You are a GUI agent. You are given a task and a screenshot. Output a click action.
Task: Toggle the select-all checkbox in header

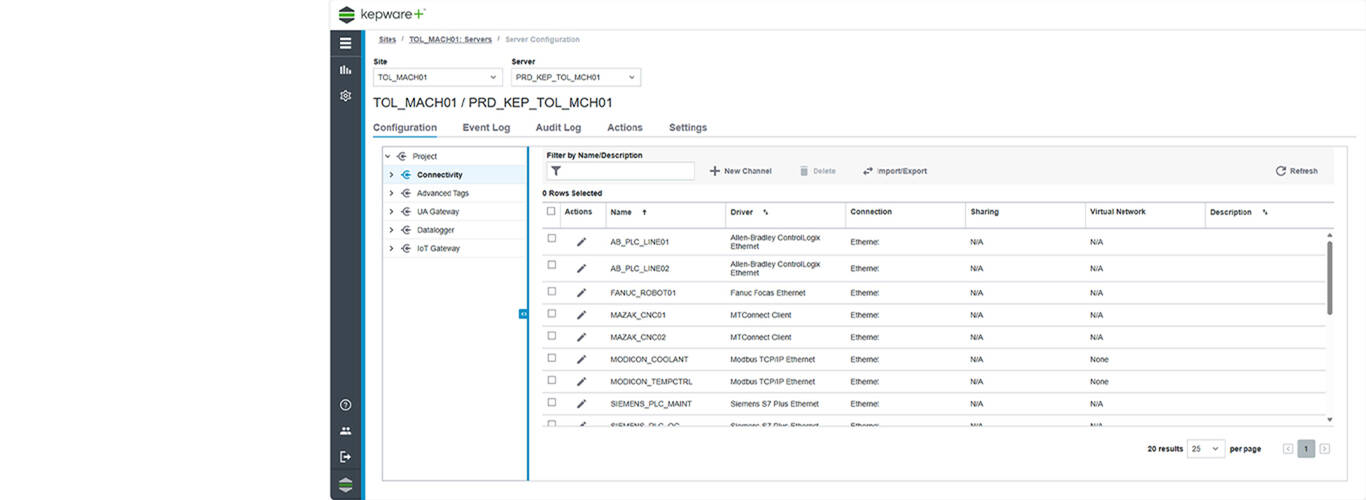551,212
